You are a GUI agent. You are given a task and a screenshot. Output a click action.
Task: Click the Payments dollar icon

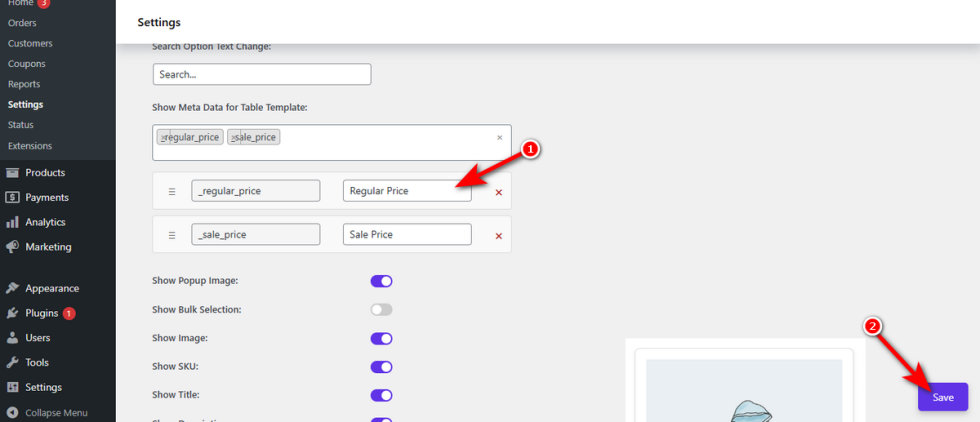coord(12,198)
